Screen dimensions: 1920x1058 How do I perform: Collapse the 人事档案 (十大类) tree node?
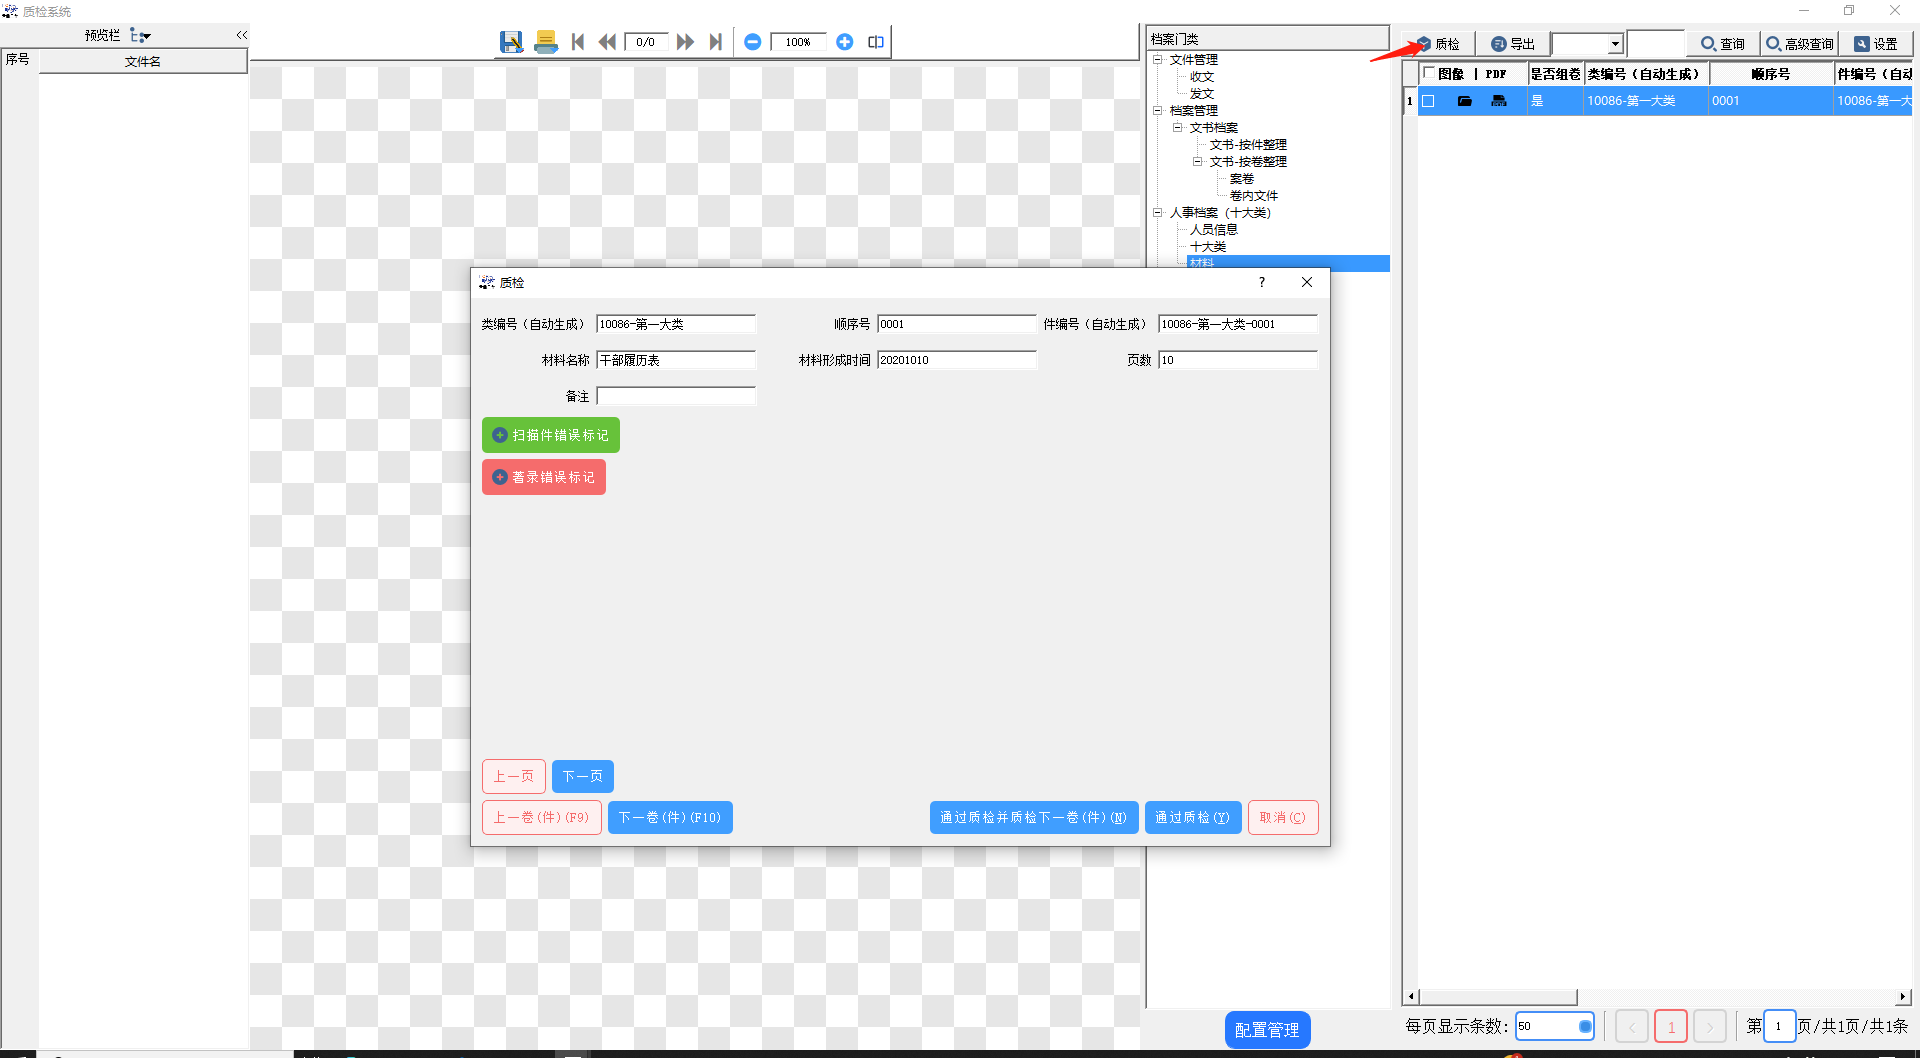1158,213
